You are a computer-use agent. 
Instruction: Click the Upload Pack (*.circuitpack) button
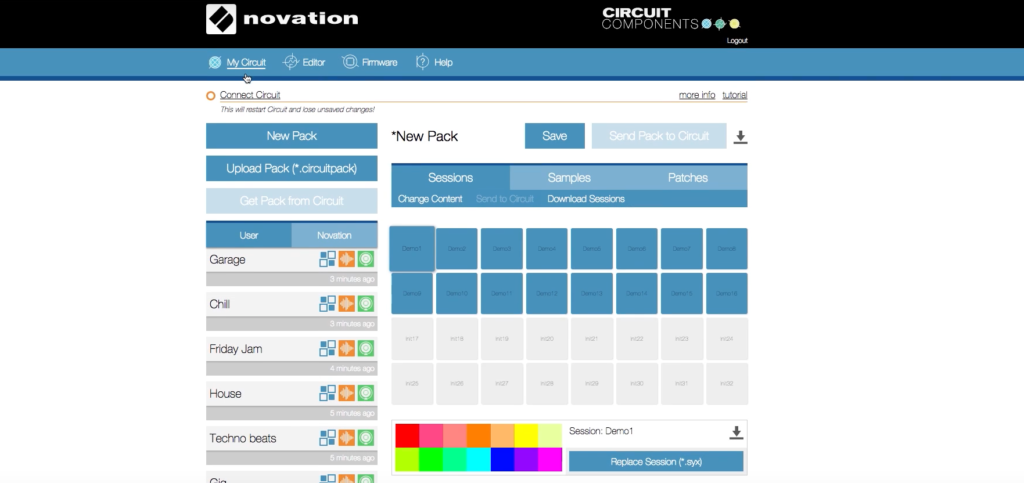pos(292,168)
